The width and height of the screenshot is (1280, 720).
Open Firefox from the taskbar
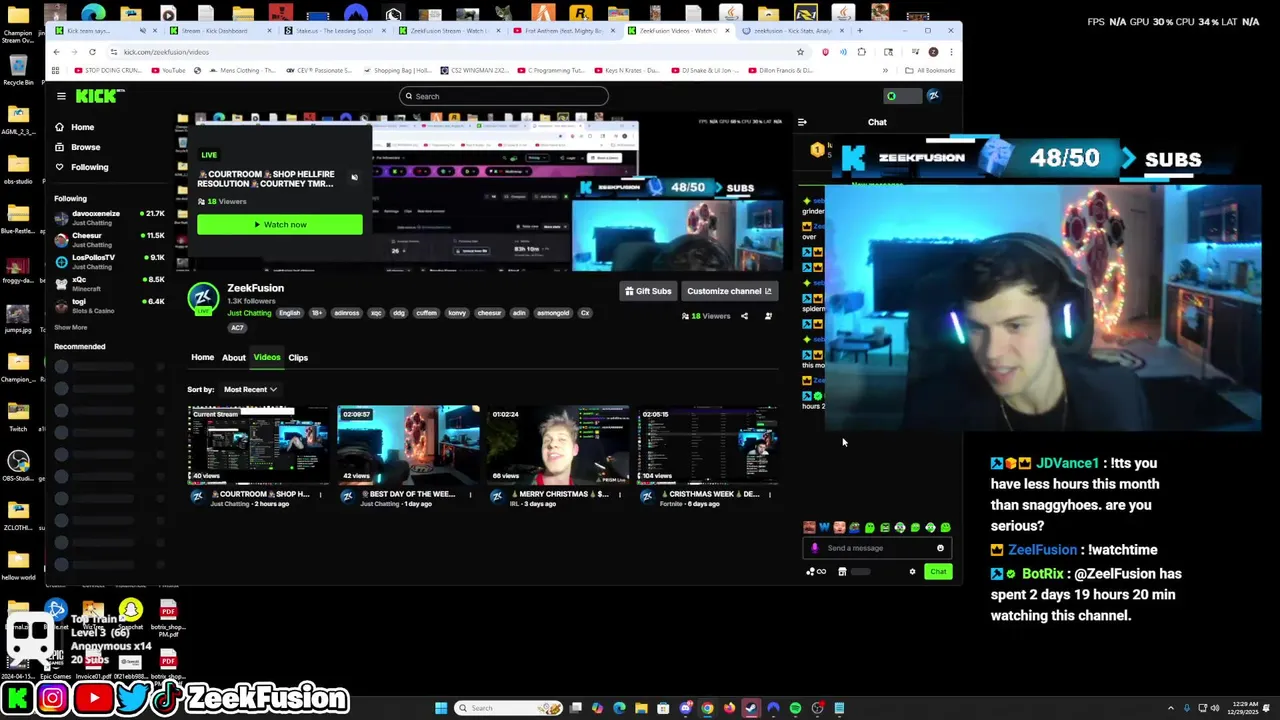tap(729, 708)
